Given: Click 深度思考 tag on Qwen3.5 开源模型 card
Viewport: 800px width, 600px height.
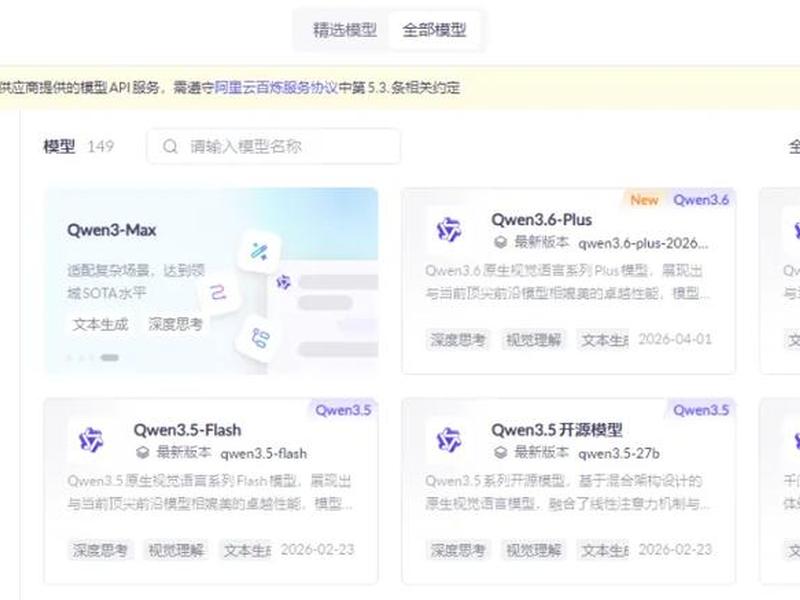Looking at the screenshot, I should [458, 550].
